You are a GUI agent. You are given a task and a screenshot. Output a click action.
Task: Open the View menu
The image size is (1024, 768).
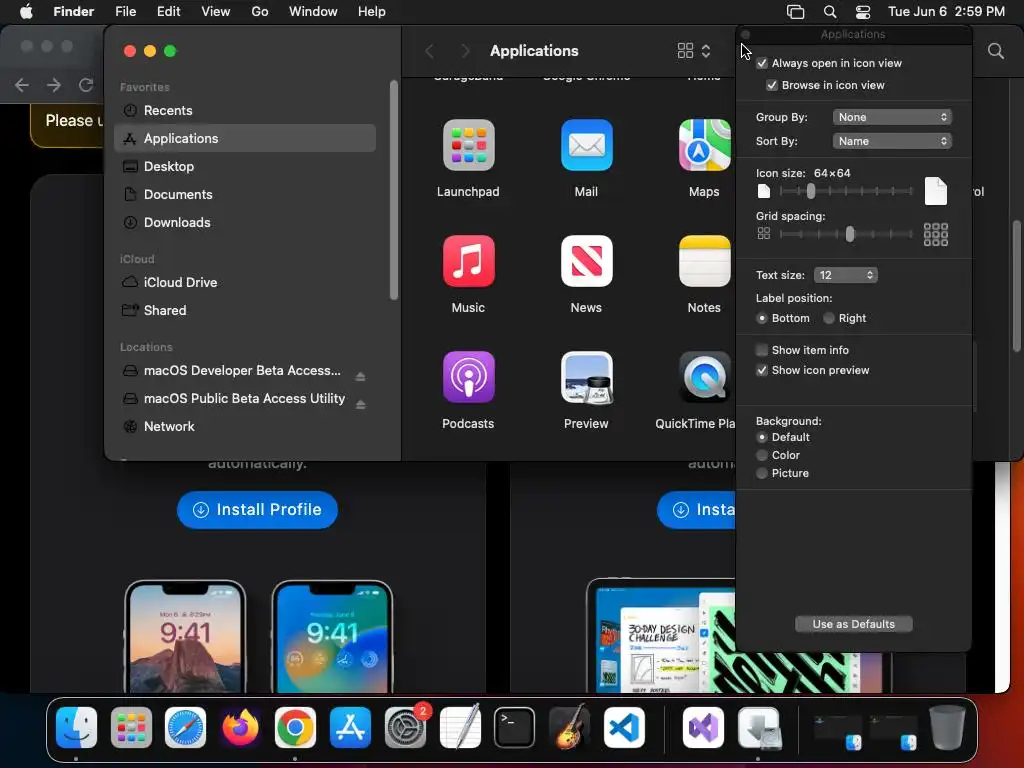pyautogui.click(x=216, y=12)
